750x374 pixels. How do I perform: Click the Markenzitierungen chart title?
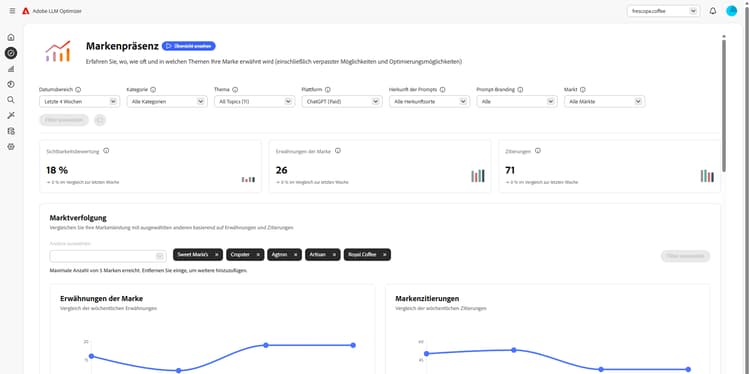[427, 298]
